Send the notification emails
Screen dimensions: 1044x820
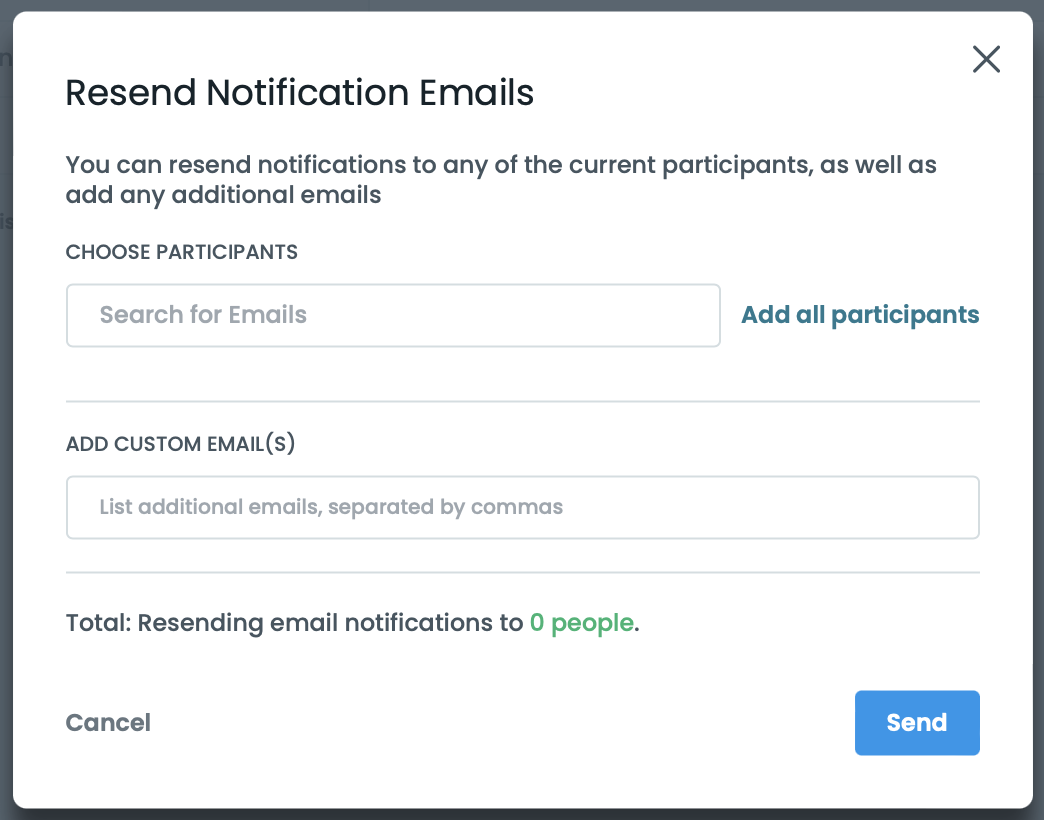(916, 723)
